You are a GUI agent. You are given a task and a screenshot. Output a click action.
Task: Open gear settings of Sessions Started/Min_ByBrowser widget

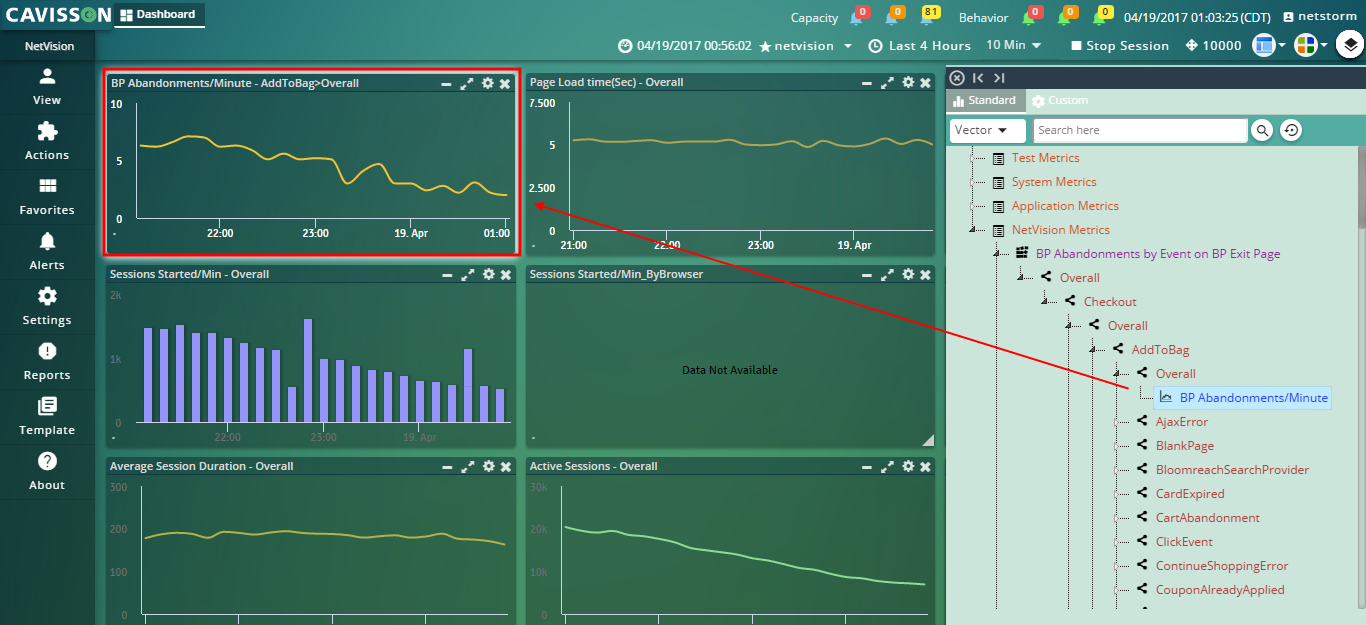[x=908, y=274]
